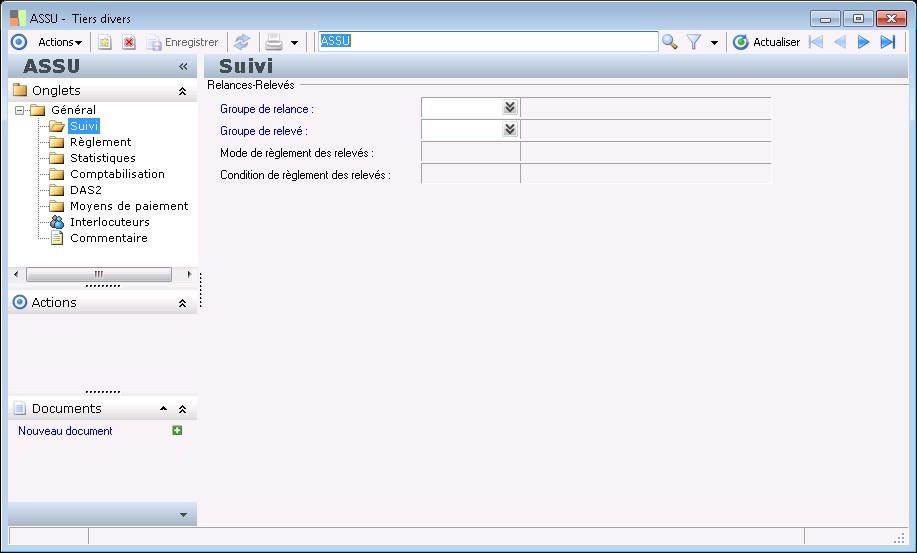Delete record using the red X icon
This screenshot has width=917, height=553.
pyautogui.click(x=129, y=42)
